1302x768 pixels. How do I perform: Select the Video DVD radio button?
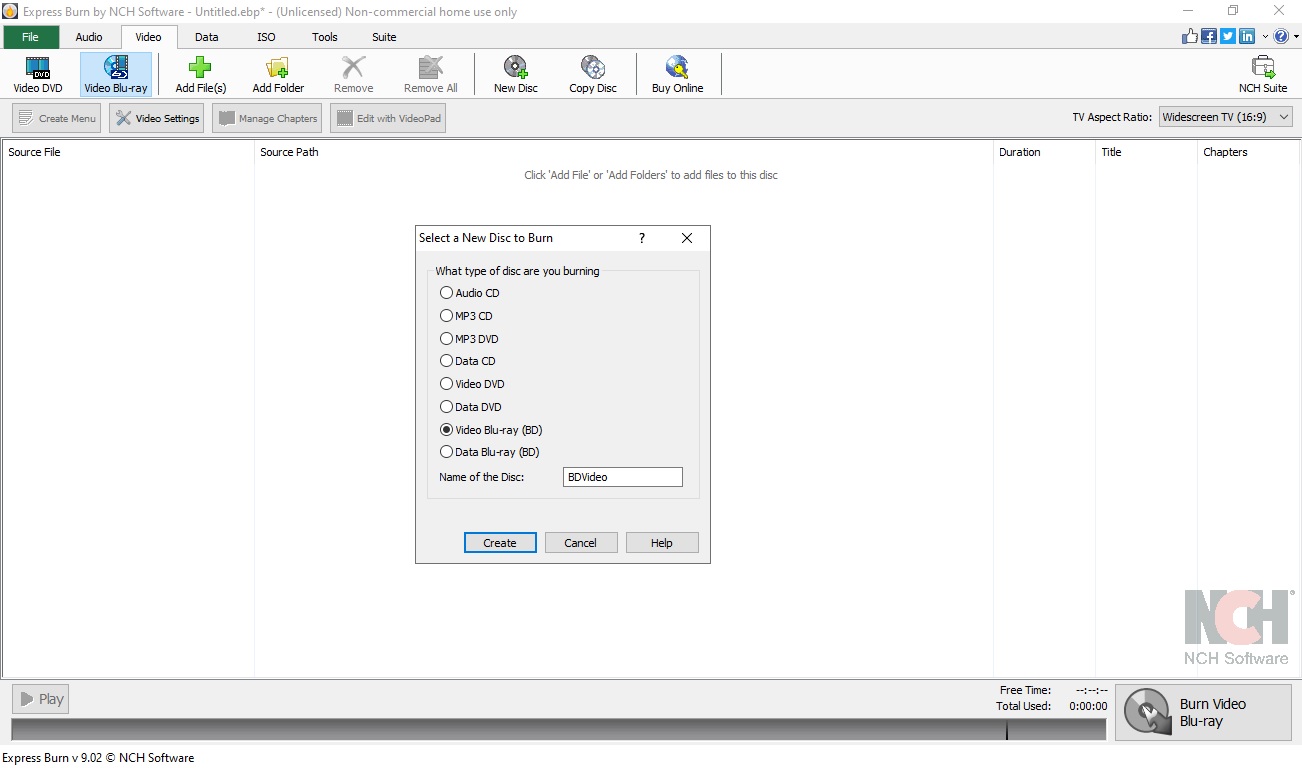point(447,384)
